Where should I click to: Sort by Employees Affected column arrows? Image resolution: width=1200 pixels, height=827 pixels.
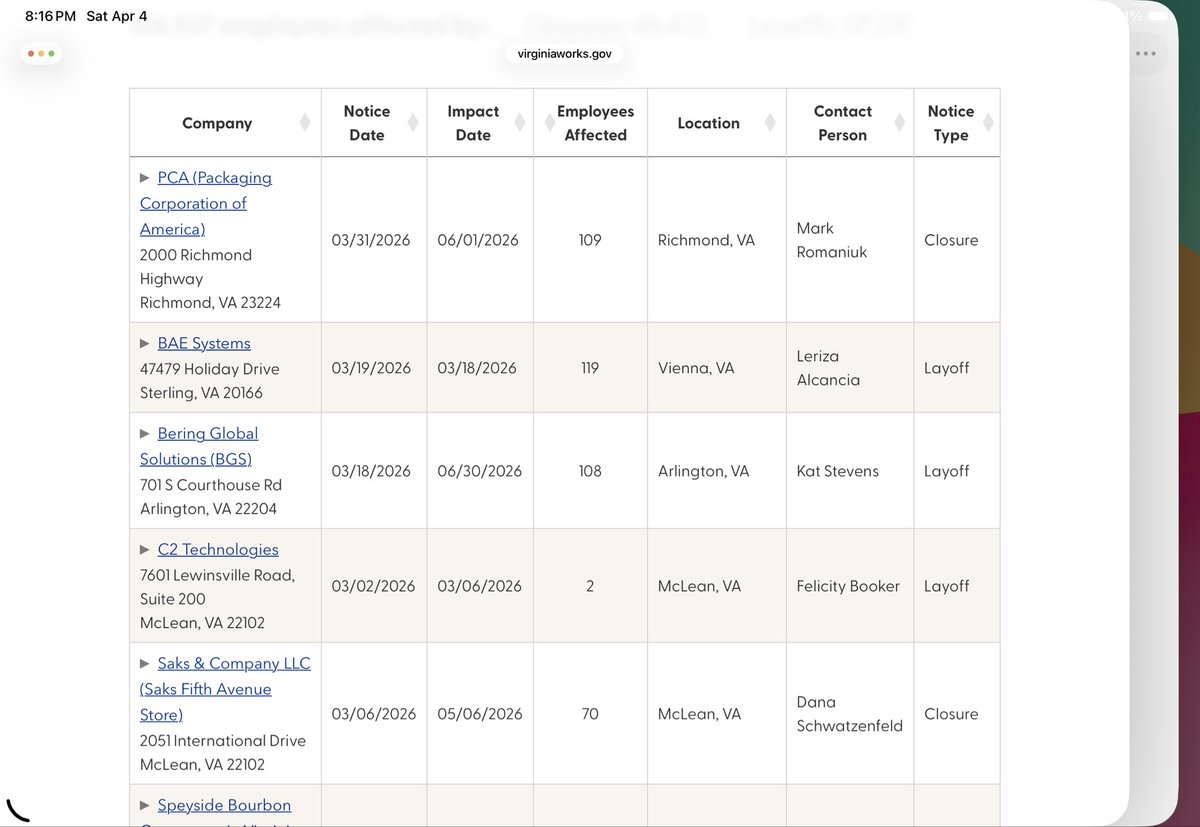[549, 123]
